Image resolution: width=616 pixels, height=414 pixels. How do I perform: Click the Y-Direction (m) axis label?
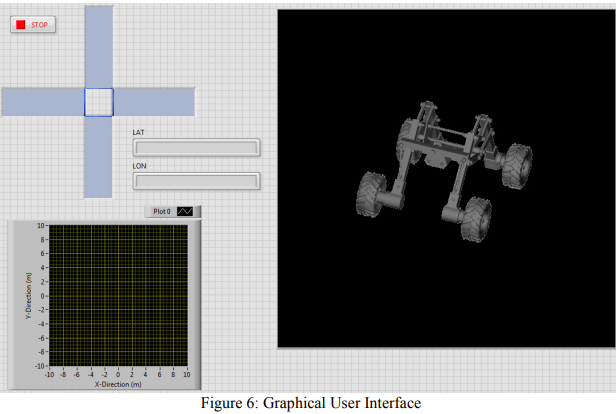coord(28,295)
